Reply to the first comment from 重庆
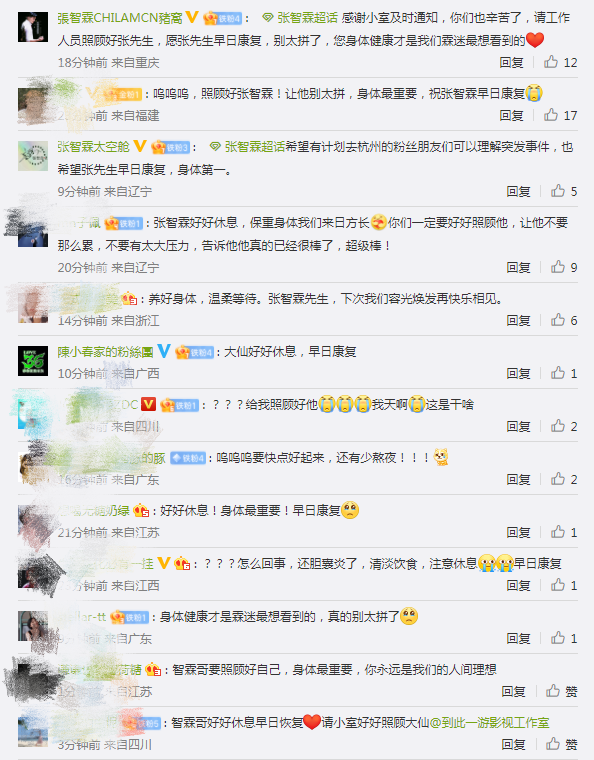Image resolution: width=594 pixels, height=760 pixels. [512, 63]
